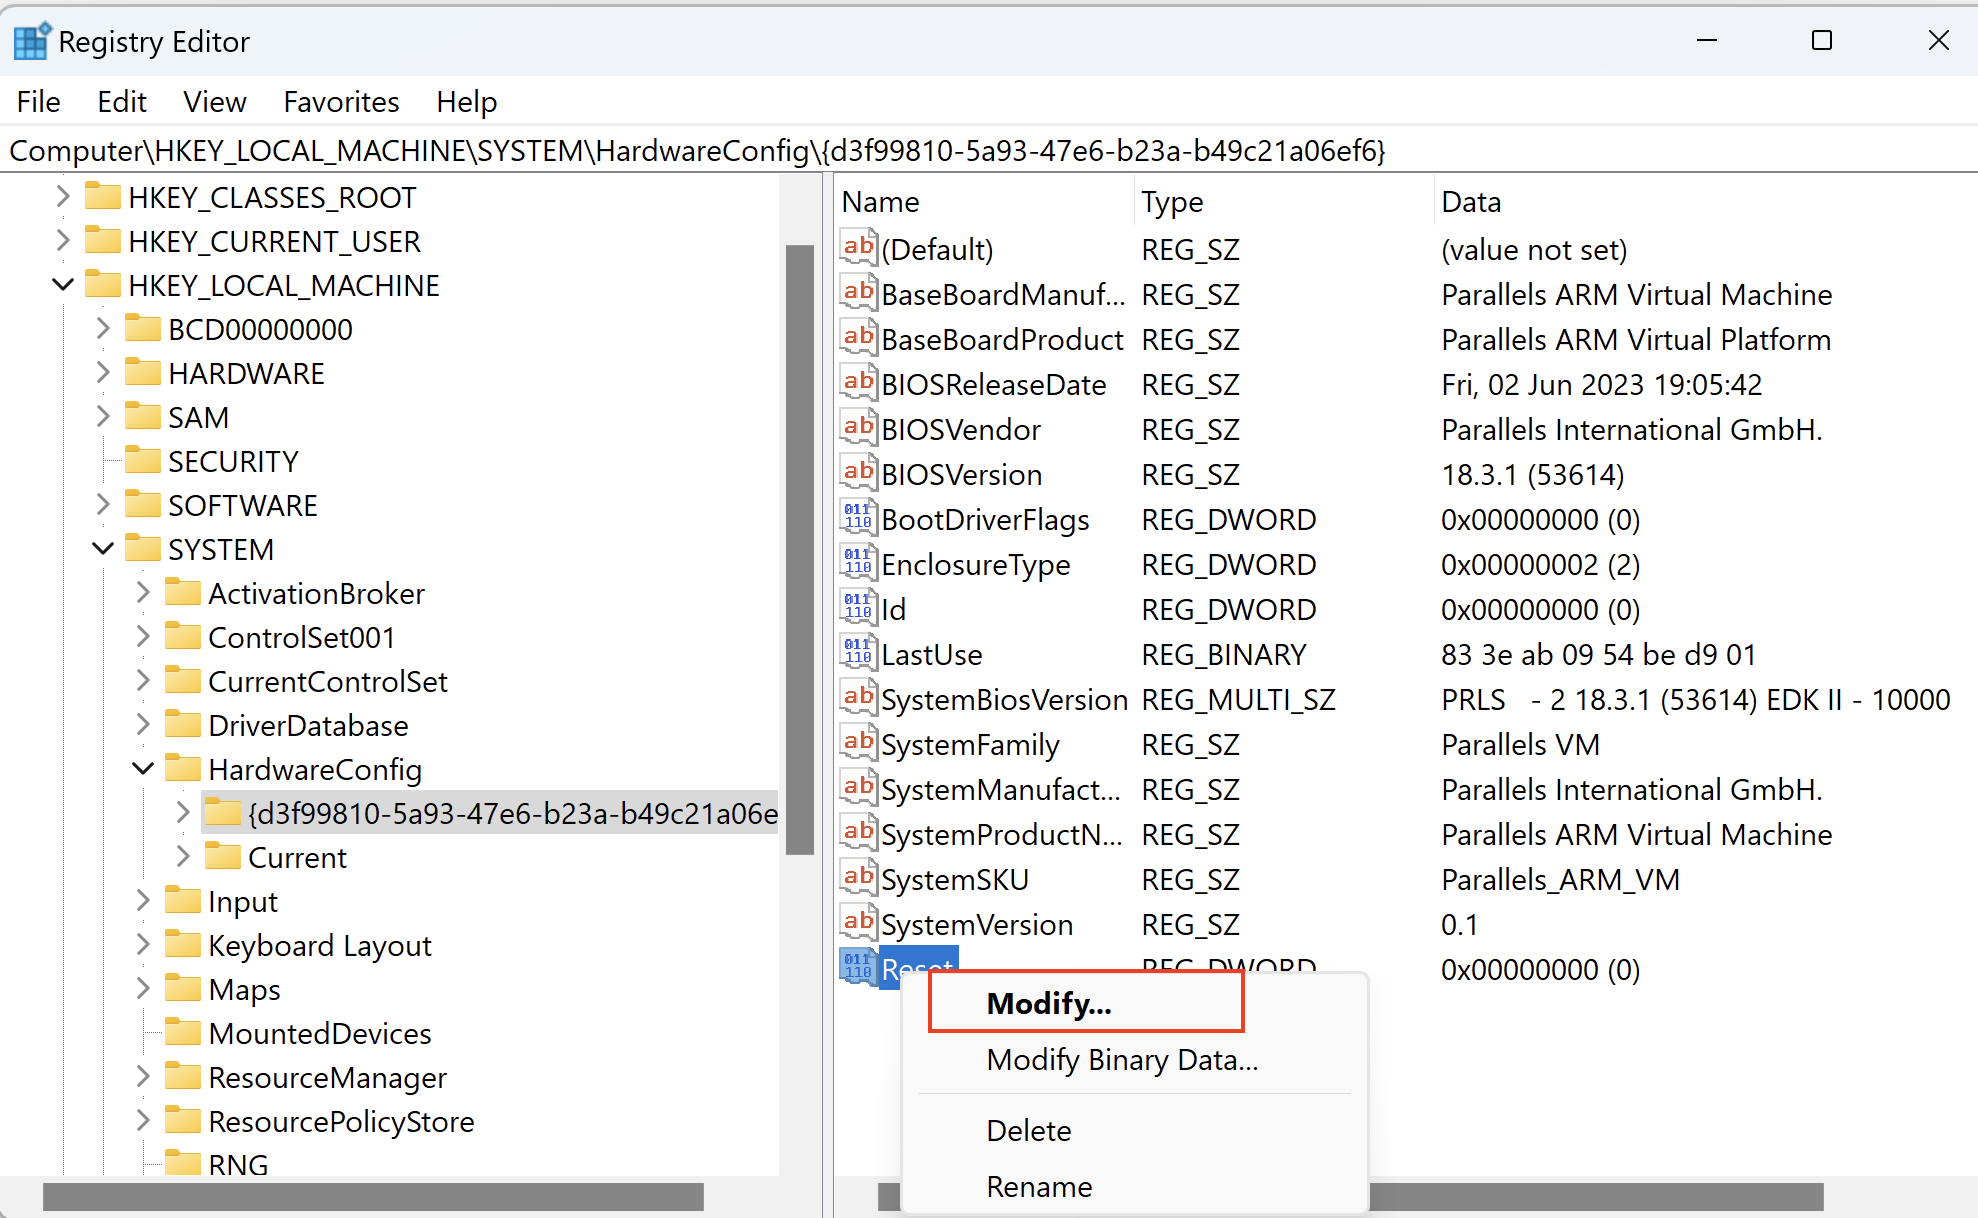Sort values by the Type column header
The height and width of the screenshot is (1218, 1978).
tap(1172, 201)
